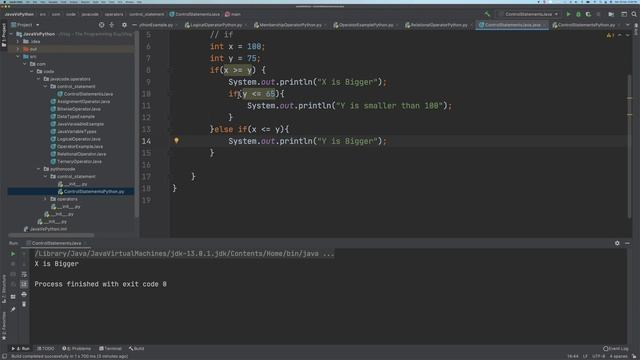Click soft-wrap icon in Run console toolbar
Viewport: 640px width, 360px height.
click(x=24, y=274)
